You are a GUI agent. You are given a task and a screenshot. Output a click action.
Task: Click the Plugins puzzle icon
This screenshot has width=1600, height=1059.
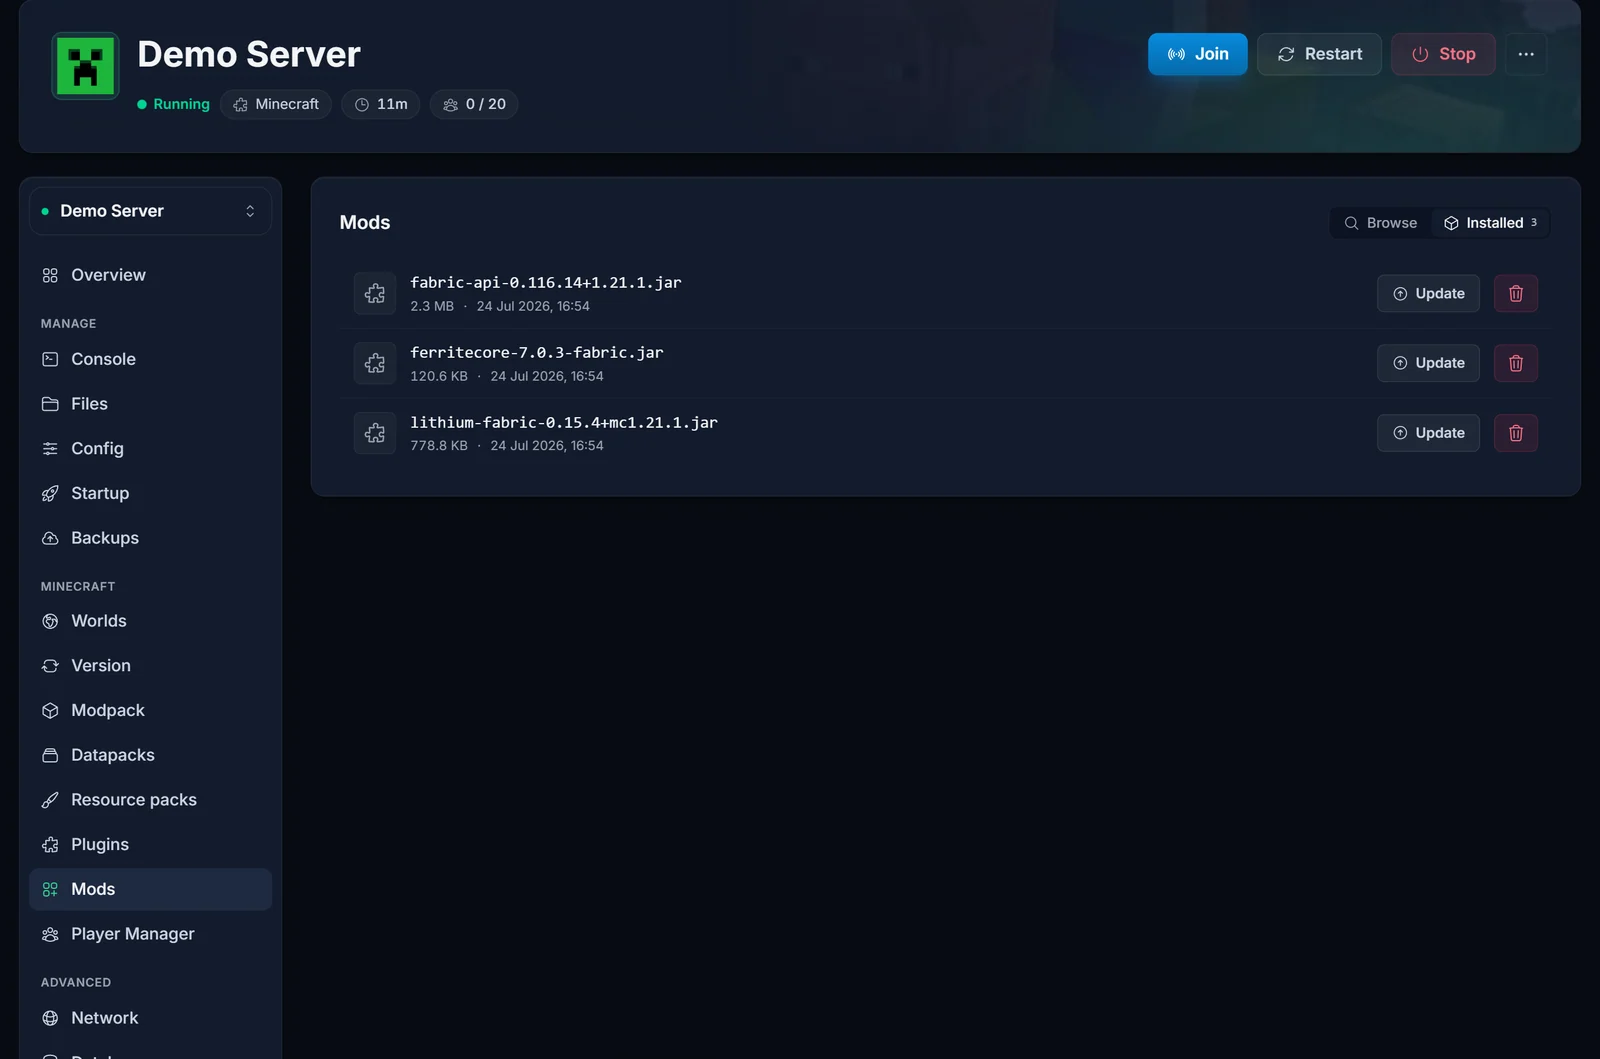(50, 845)
